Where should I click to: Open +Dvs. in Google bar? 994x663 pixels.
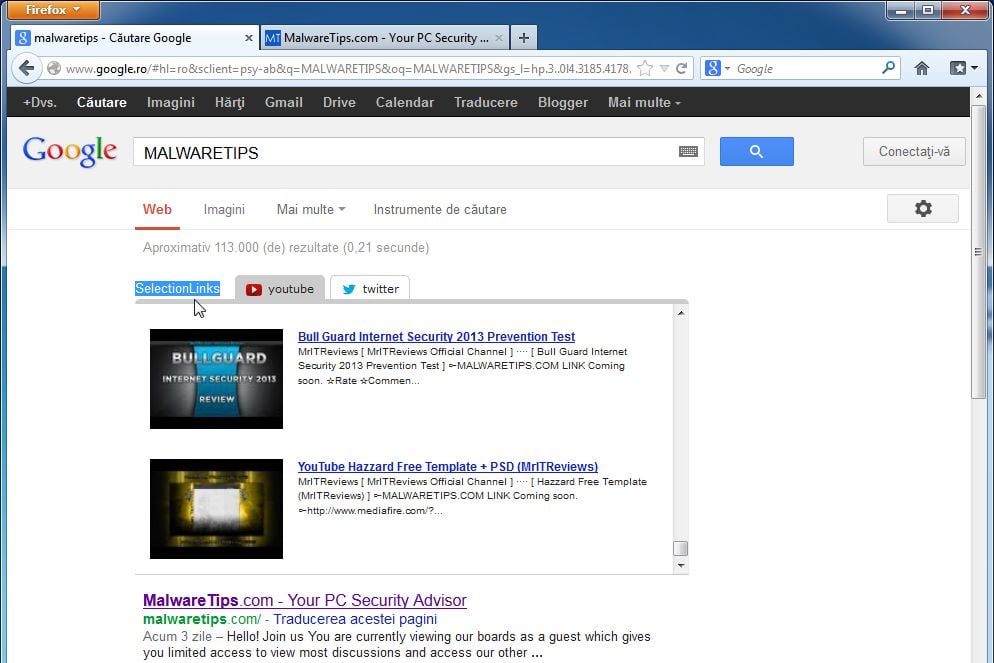39,103
